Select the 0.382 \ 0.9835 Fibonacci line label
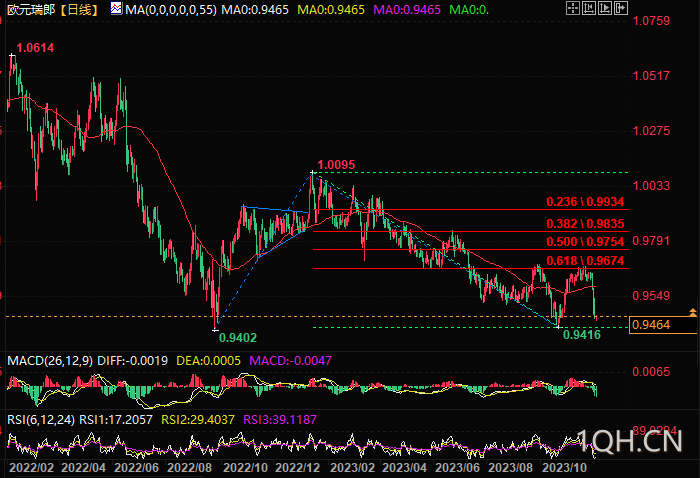Image resolution: width=700 pixels, height=478 pixels. tap(585, 224)
